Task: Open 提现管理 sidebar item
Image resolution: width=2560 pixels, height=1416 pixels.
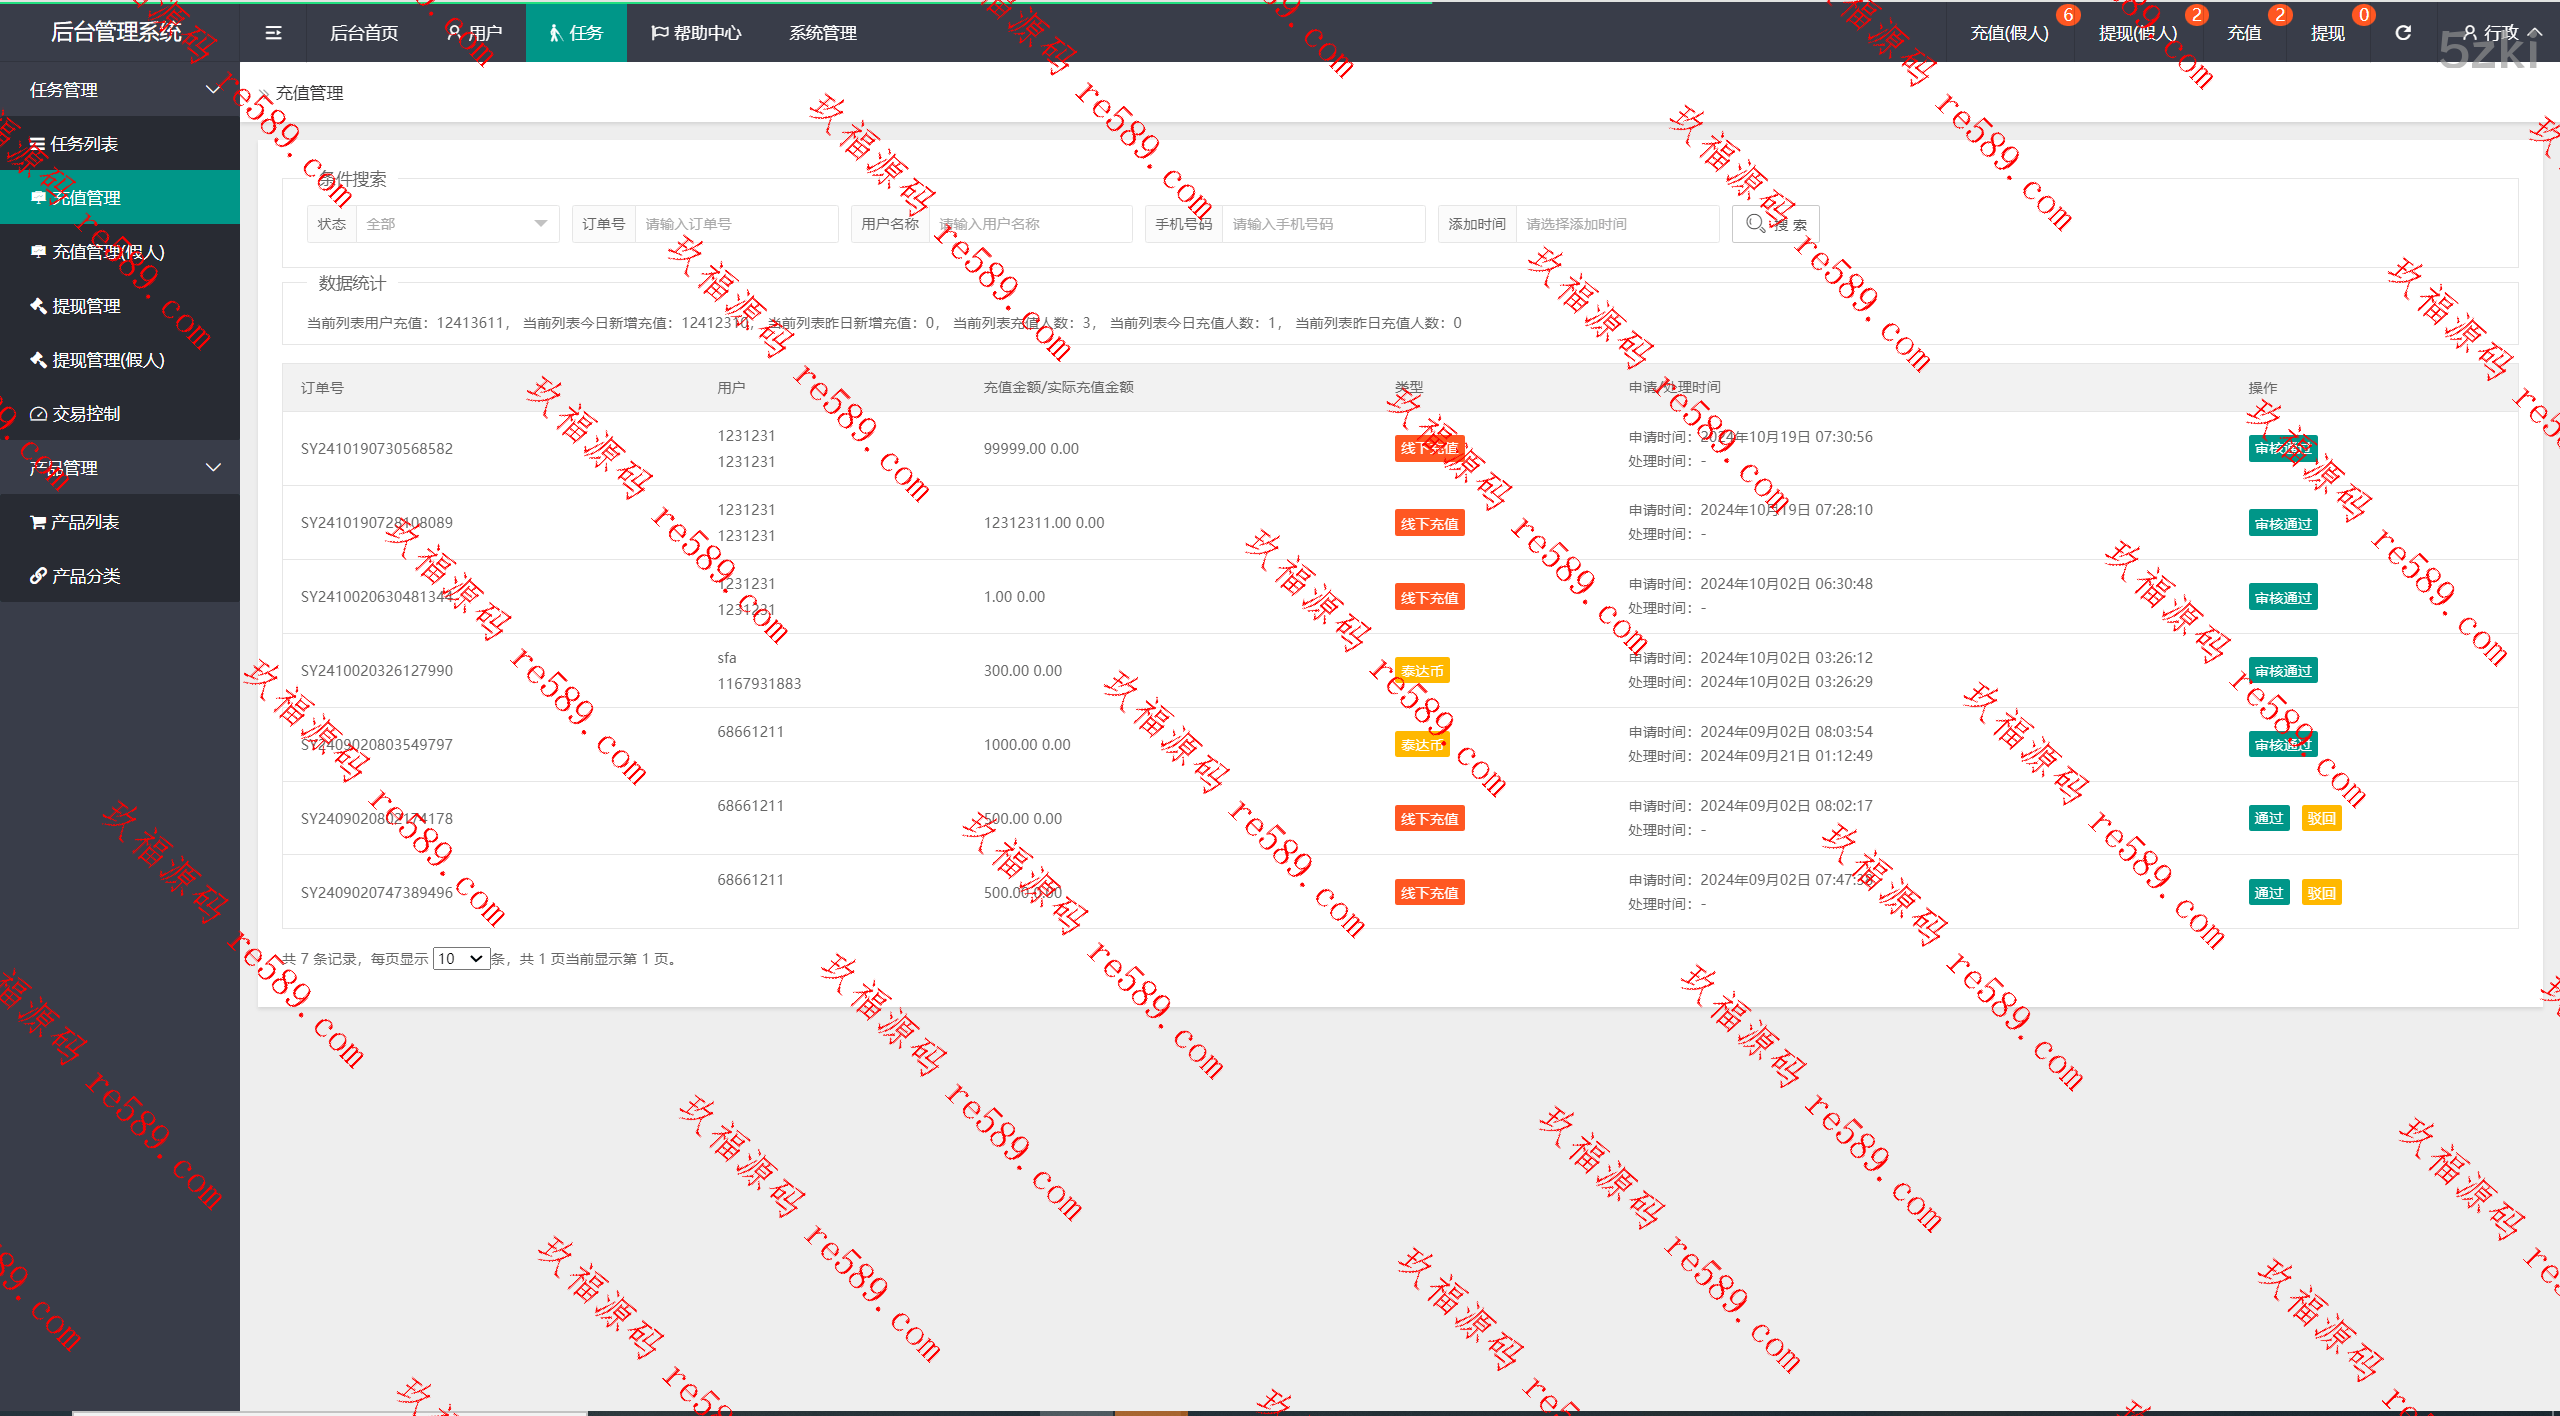Action: pyautogui.click(x=86, y=306)
